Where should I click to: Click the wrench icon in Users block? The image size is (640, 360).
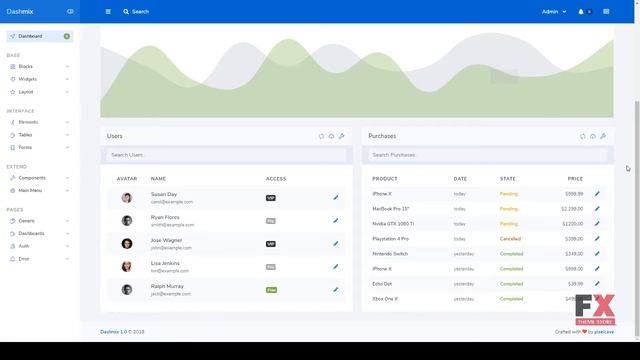342,136
